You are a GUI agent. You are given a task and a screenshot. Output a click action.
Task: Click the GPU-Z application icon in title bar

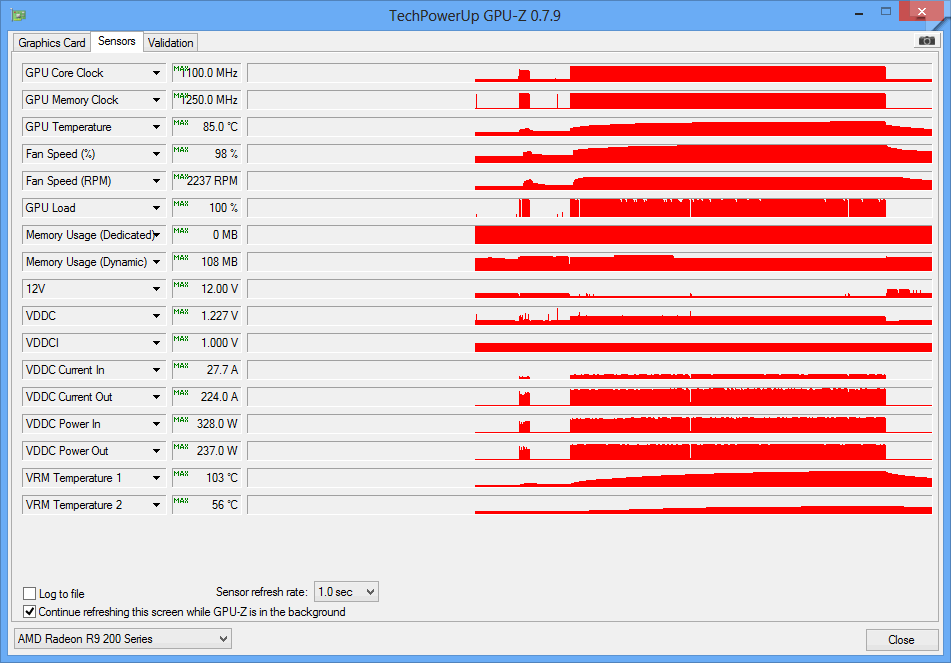[19, 15]
